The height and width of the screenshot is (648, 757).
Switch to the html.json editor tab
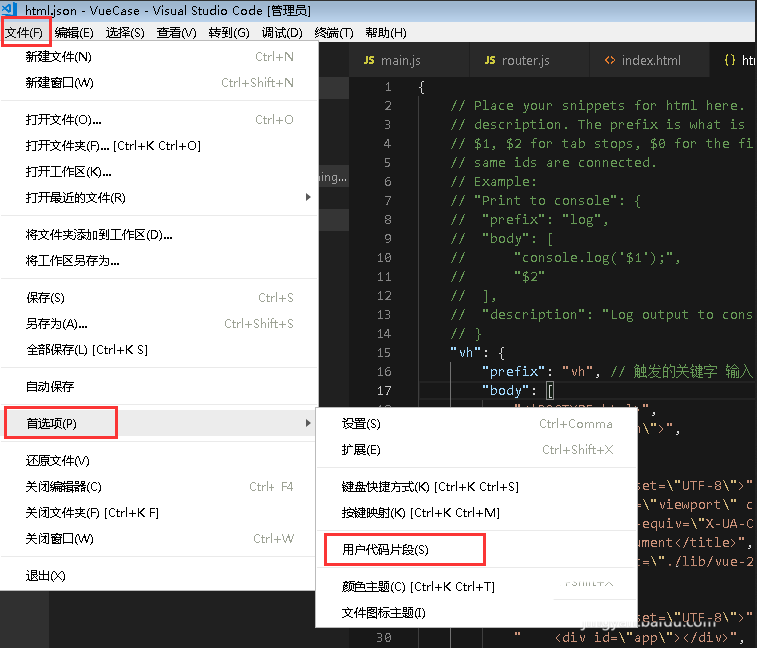(734, 60)
